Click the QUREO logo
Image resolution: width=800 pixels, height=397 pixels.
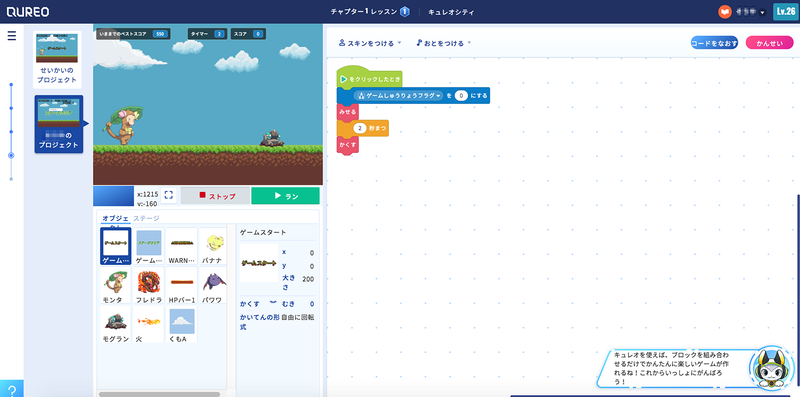(x=28, y=12)
